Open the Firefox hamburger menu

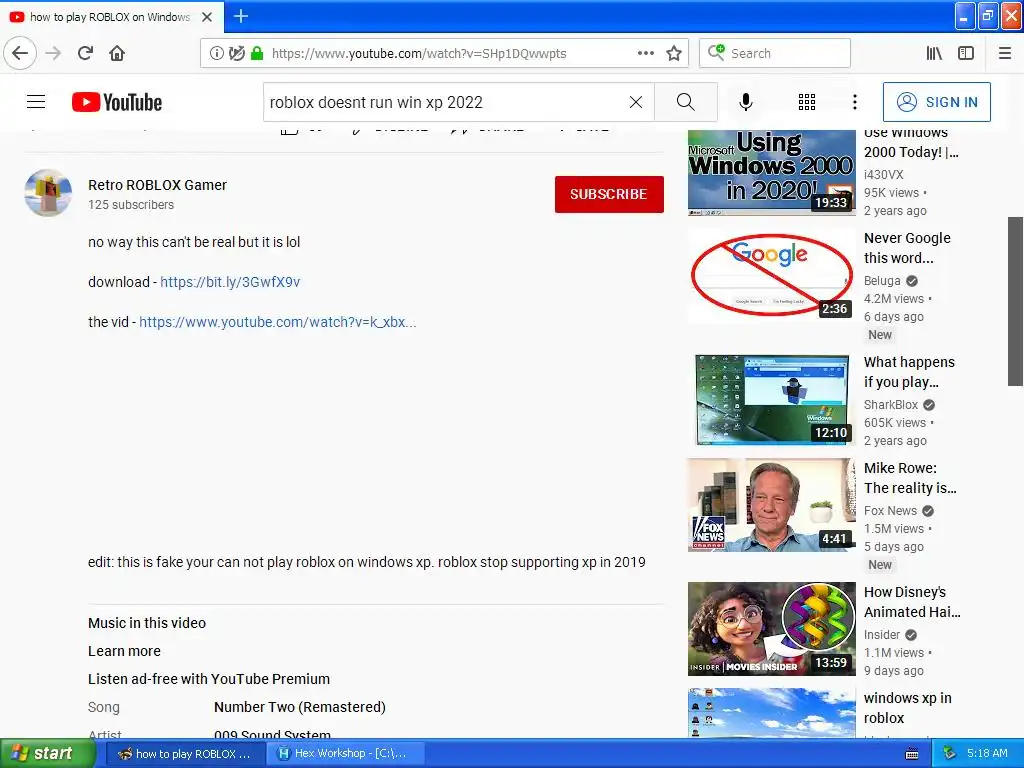[1004, 53]
